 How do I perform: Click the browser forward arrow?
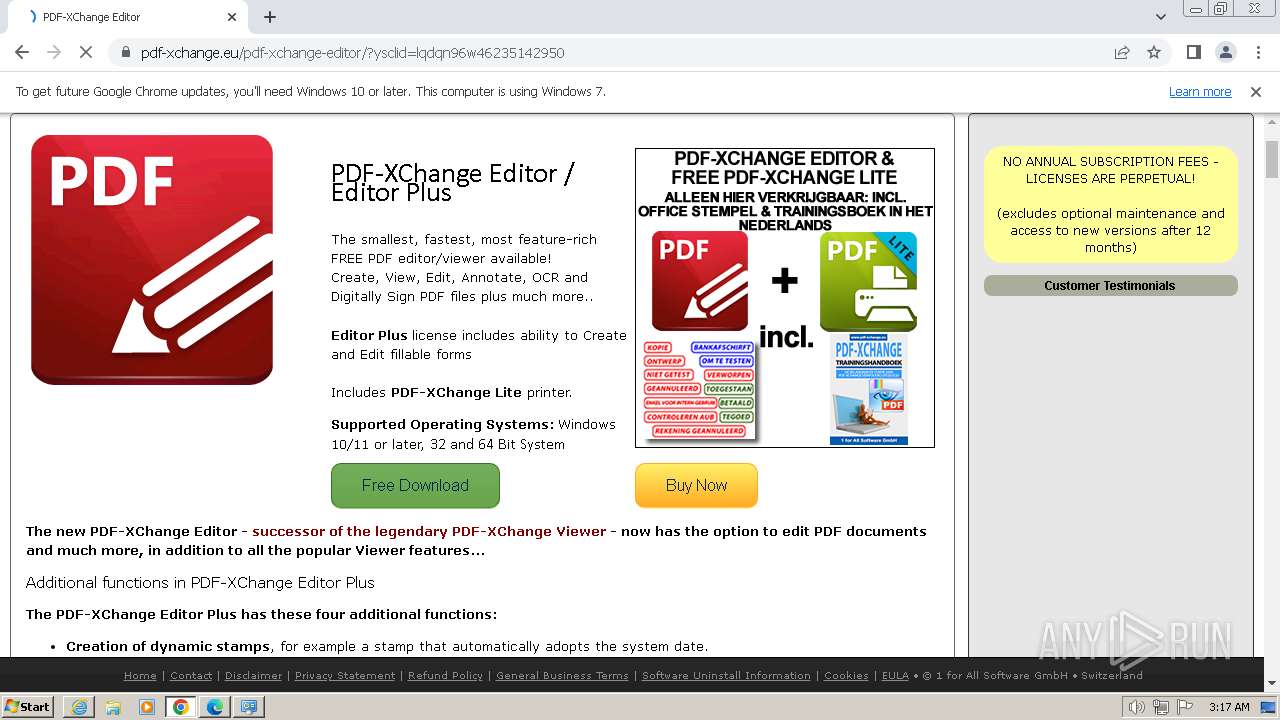click(x=54, y=52)
